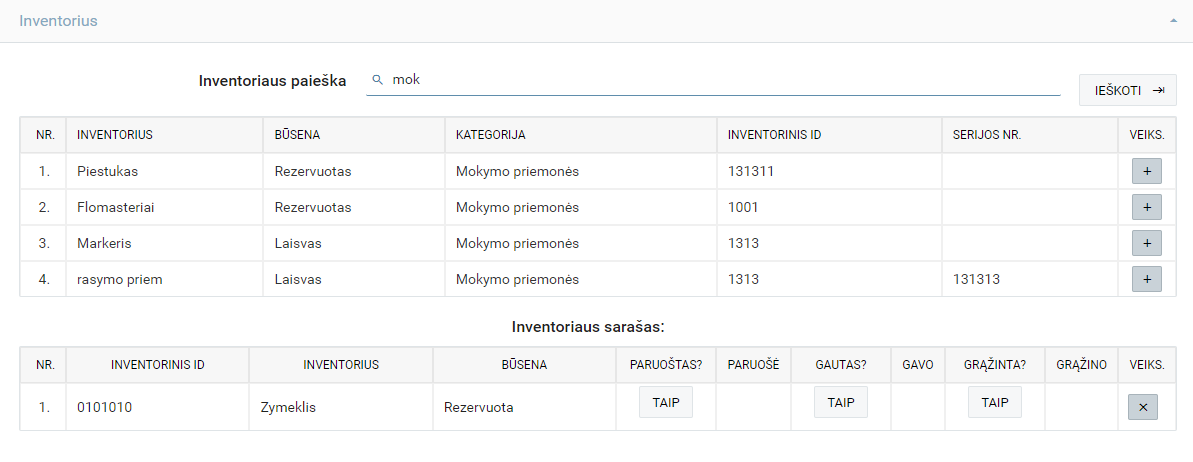Screen dimensions: 1193x462
Task: Click the BŪSENA header in search results
Action: [297, 135]
